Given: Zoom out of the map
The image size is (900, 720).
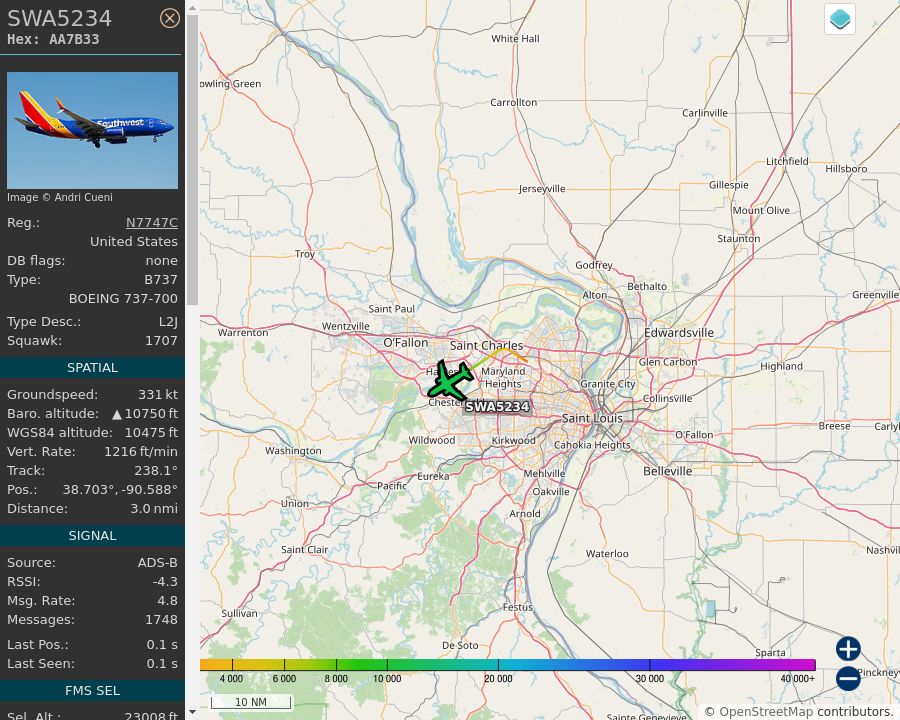Looking at the screenshot, I should click(847, 678).
